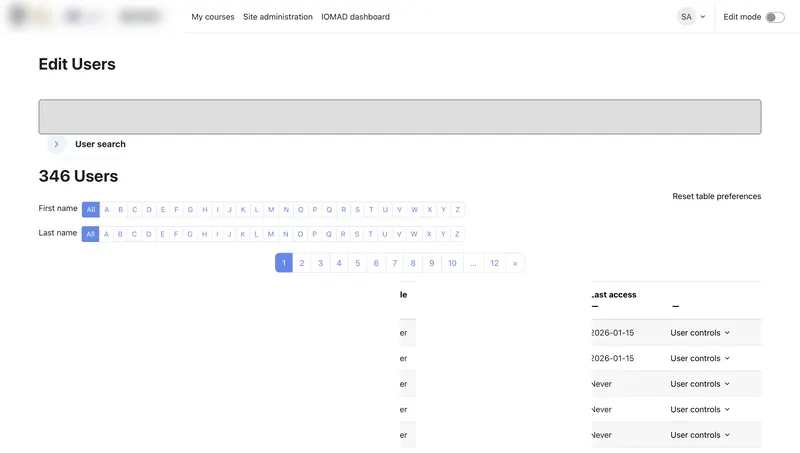The width and height of the screenshot is (800, 453).
Task: Open My courses
Action: tap(213, 17)
